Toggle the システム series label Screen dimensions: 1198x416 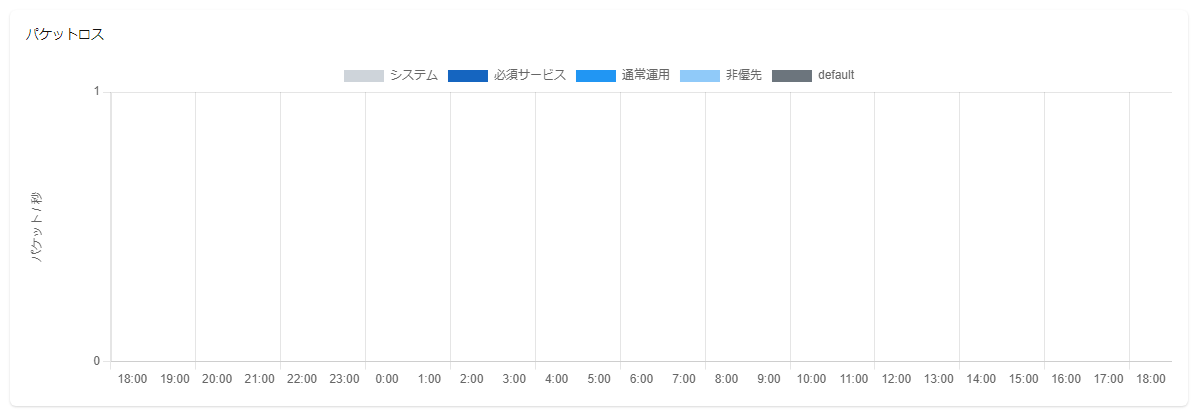(x=413, y=75)
